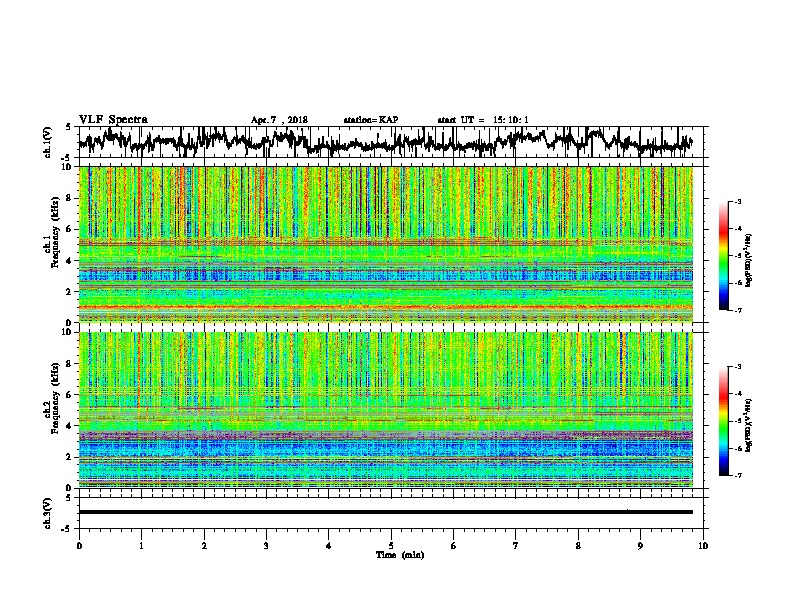This screenshot has height=612, width=792.
Task: Click the "4" kHz tick on ch.2 frequency axis
Action: point(69,426)
